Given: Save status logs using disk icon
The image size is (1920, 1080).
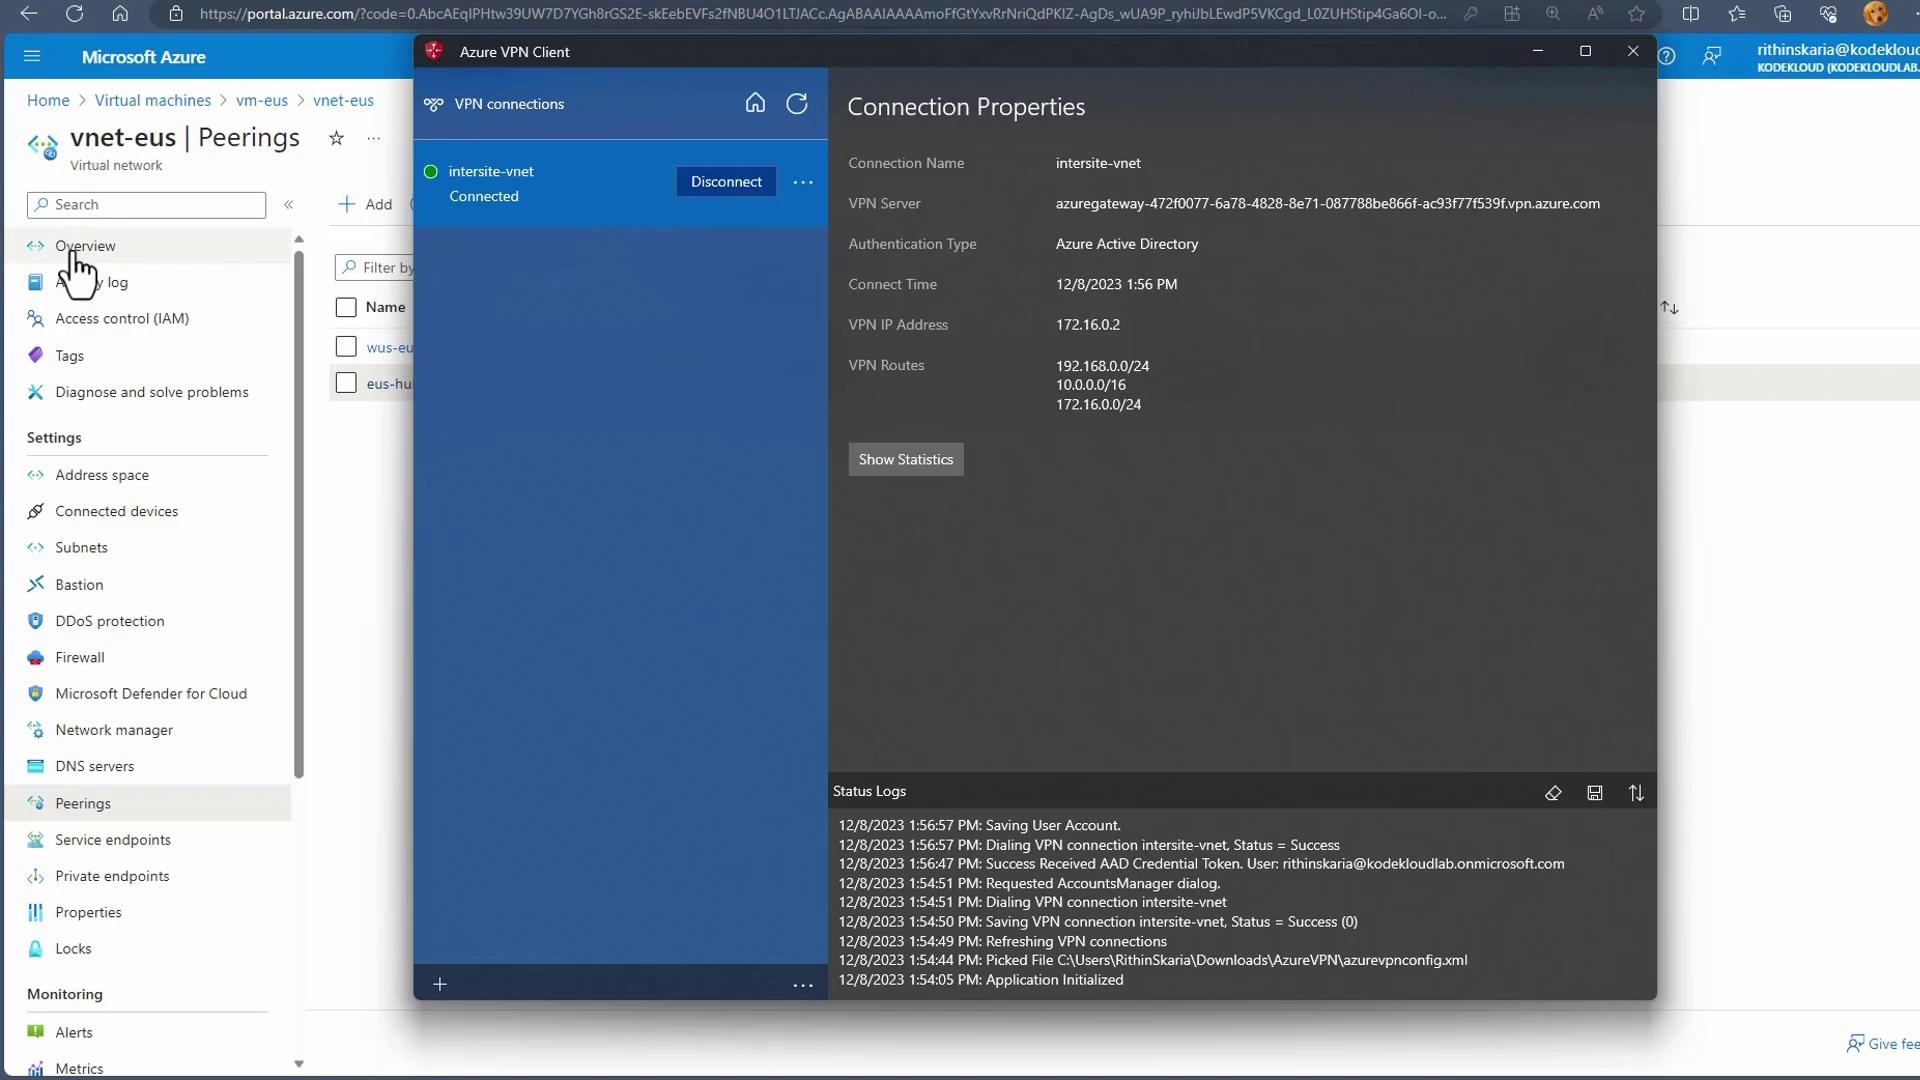Looking at the screenshot, I should coord(1595,793).
